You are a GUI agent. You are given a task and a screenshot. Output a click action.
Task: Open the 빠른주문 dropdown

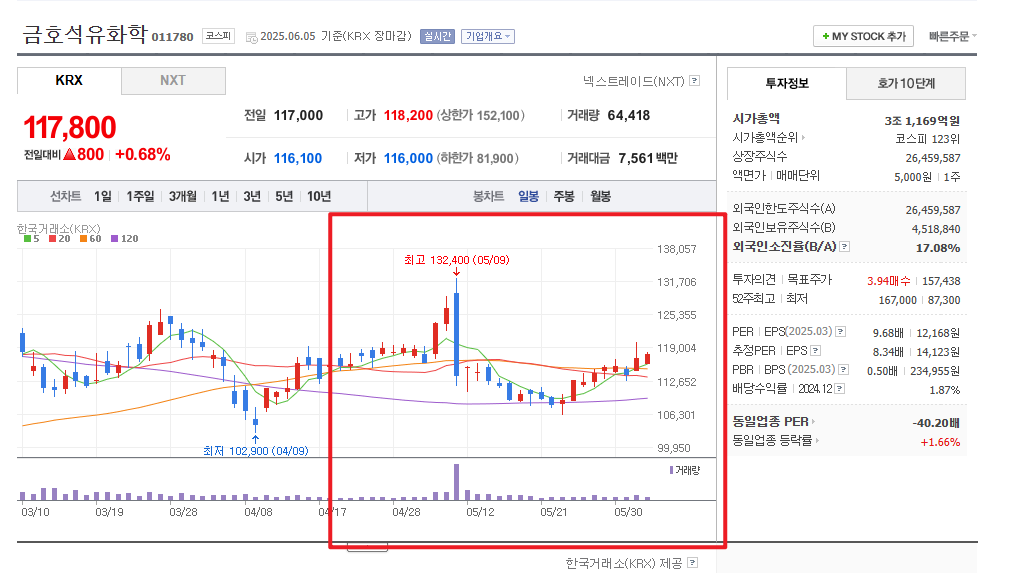click(x=952, y=36)
